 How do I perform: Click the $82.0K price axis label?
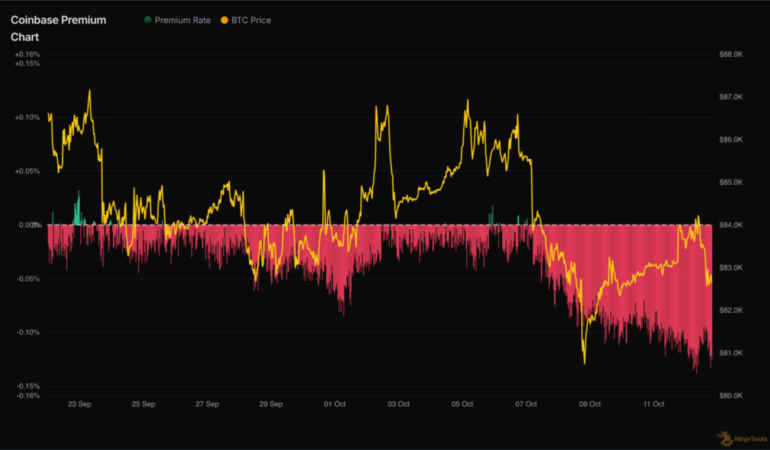click(x=731, y=310)
